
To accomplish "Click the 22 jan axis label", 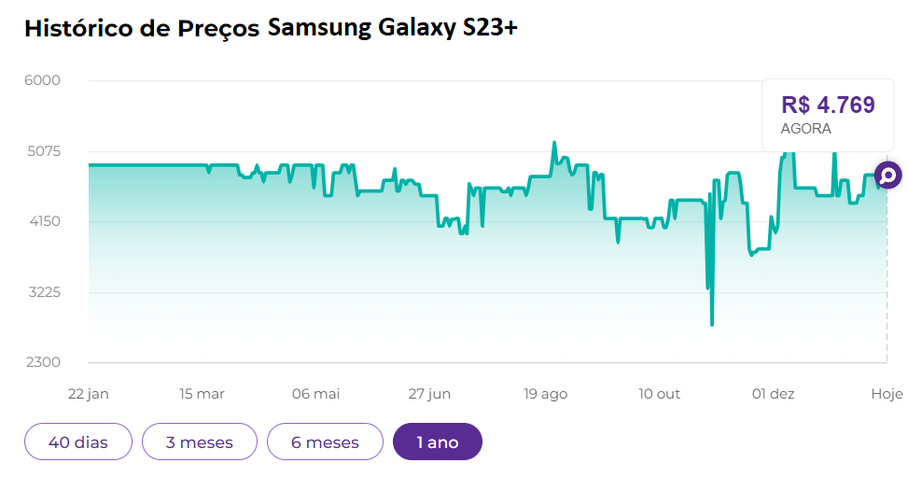I will point(87,394).
